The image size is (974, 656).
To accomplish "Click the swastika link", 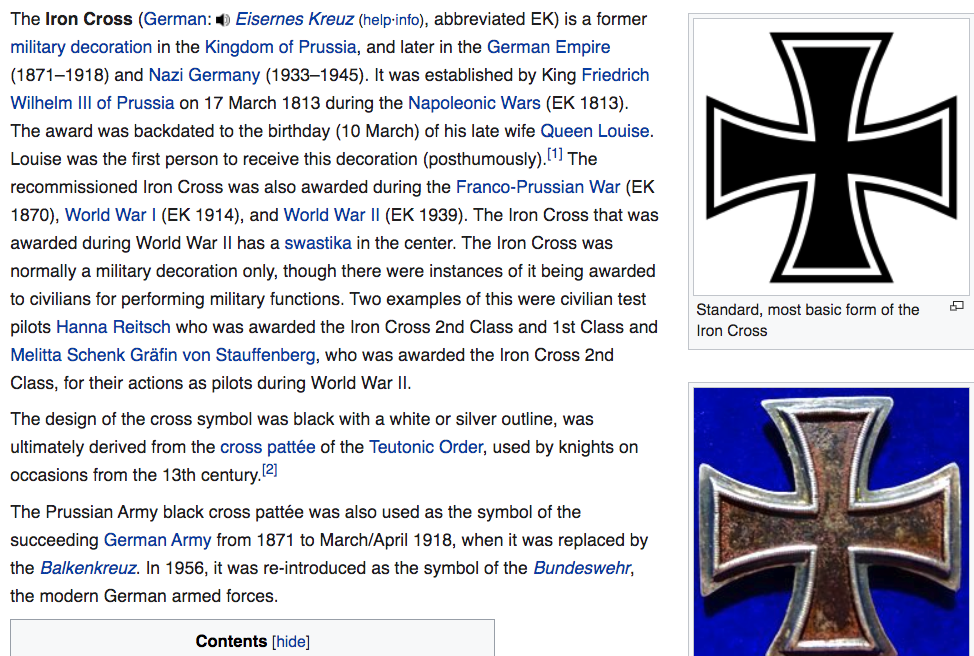I will coord(318,243).
